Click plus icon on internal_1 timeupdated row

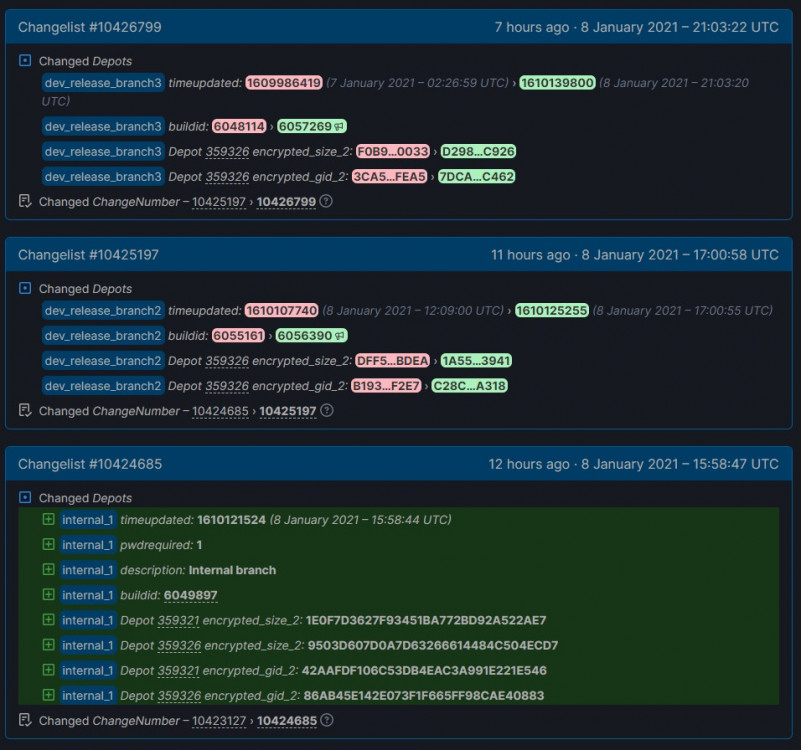click(x=49, y=520)
